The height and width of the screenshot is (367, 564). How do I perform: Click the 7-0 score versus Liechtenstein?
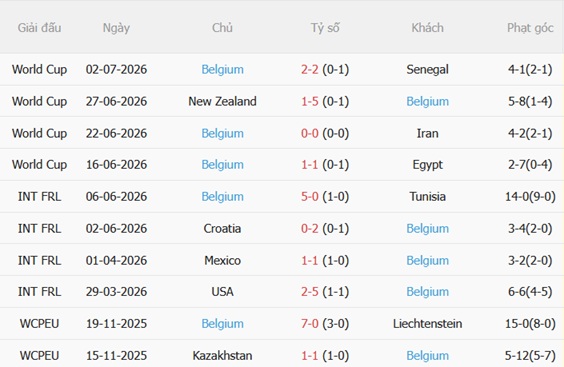pos(309,324)
